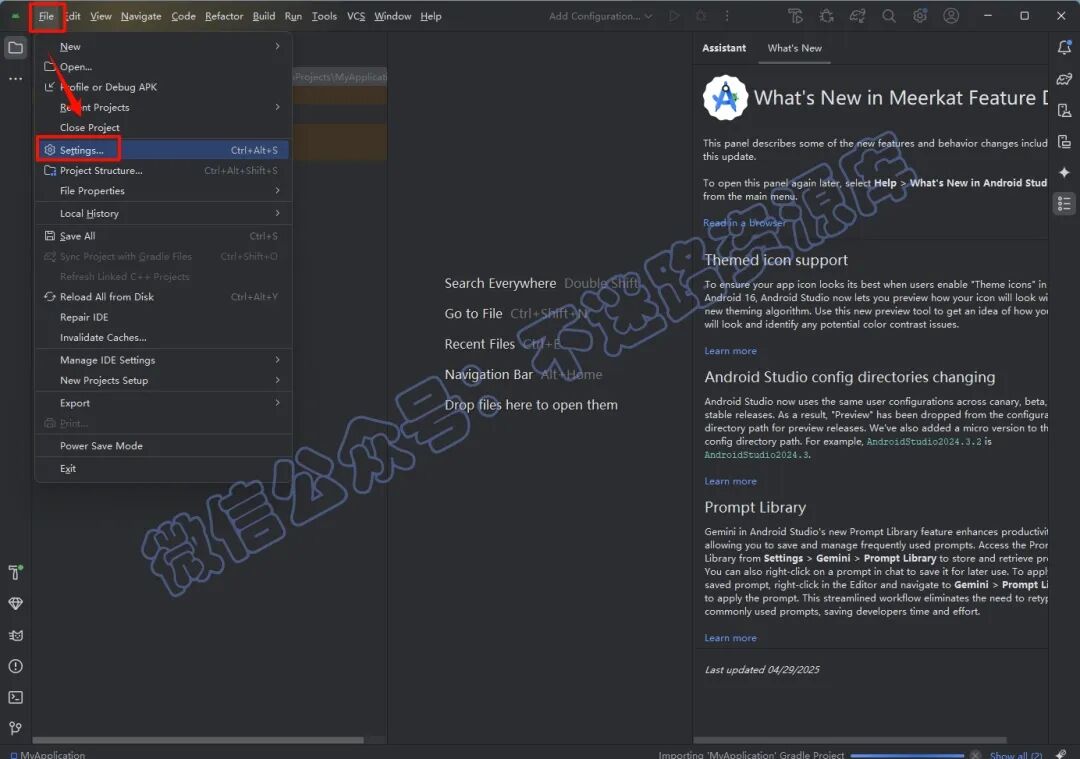This screenshot has height=759, width=1080.
Task: Open Terminal icon in left sidebar
Action: [15, 698]
